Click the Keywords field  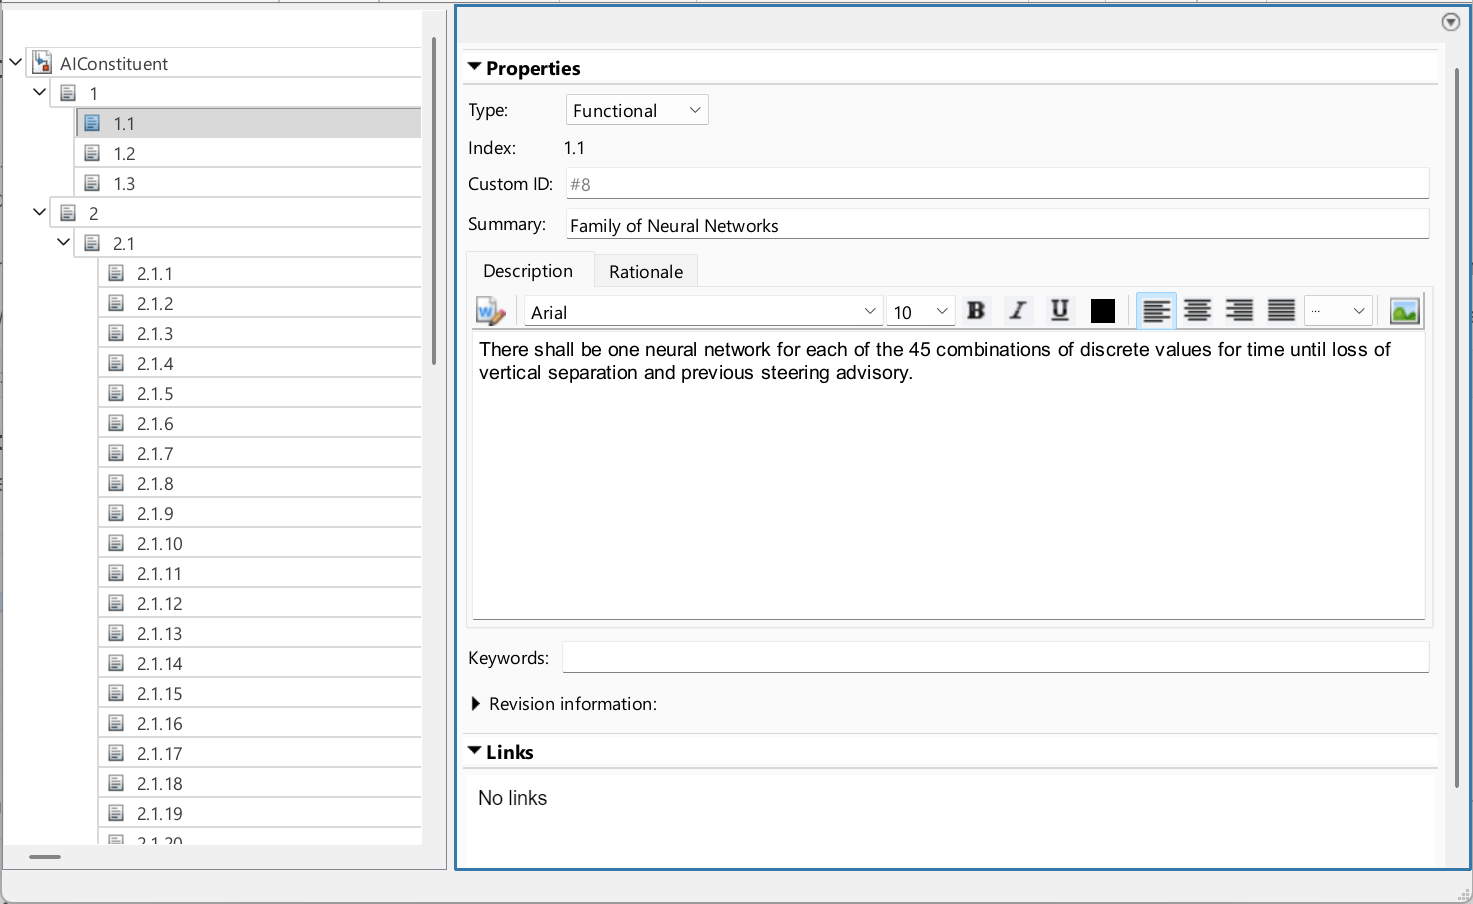(x=995, y=657)
